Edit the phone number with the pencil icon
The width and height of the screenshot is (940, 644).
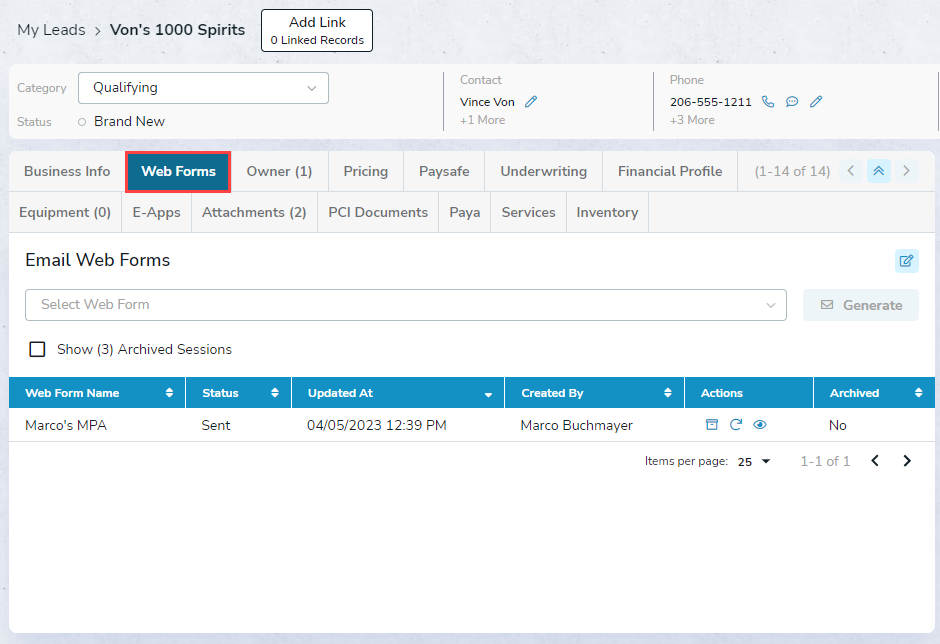816,101
